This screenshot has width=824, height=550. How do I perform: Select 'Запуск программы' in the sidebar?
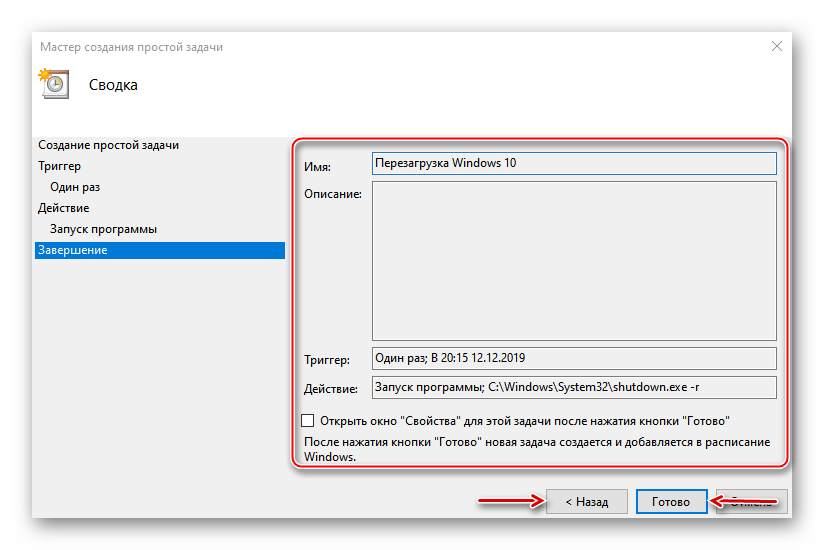tap(103, 229)
